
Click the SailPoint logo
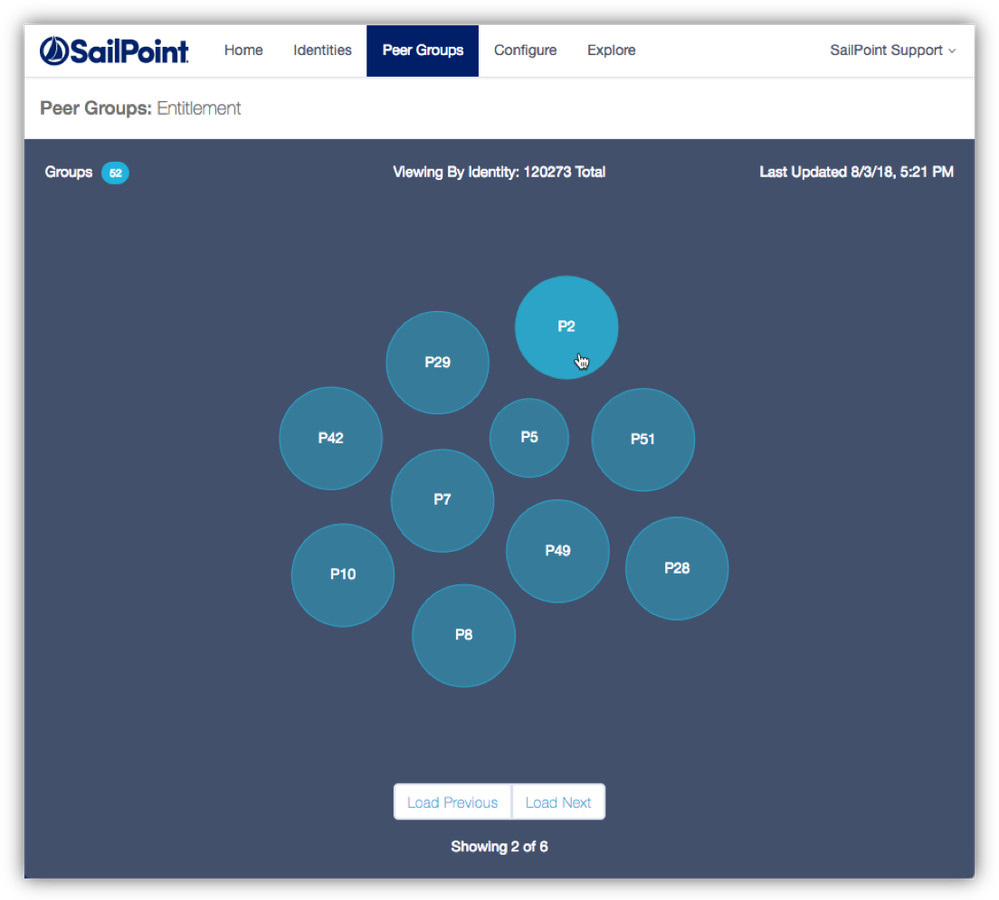(x=114, y=51)
